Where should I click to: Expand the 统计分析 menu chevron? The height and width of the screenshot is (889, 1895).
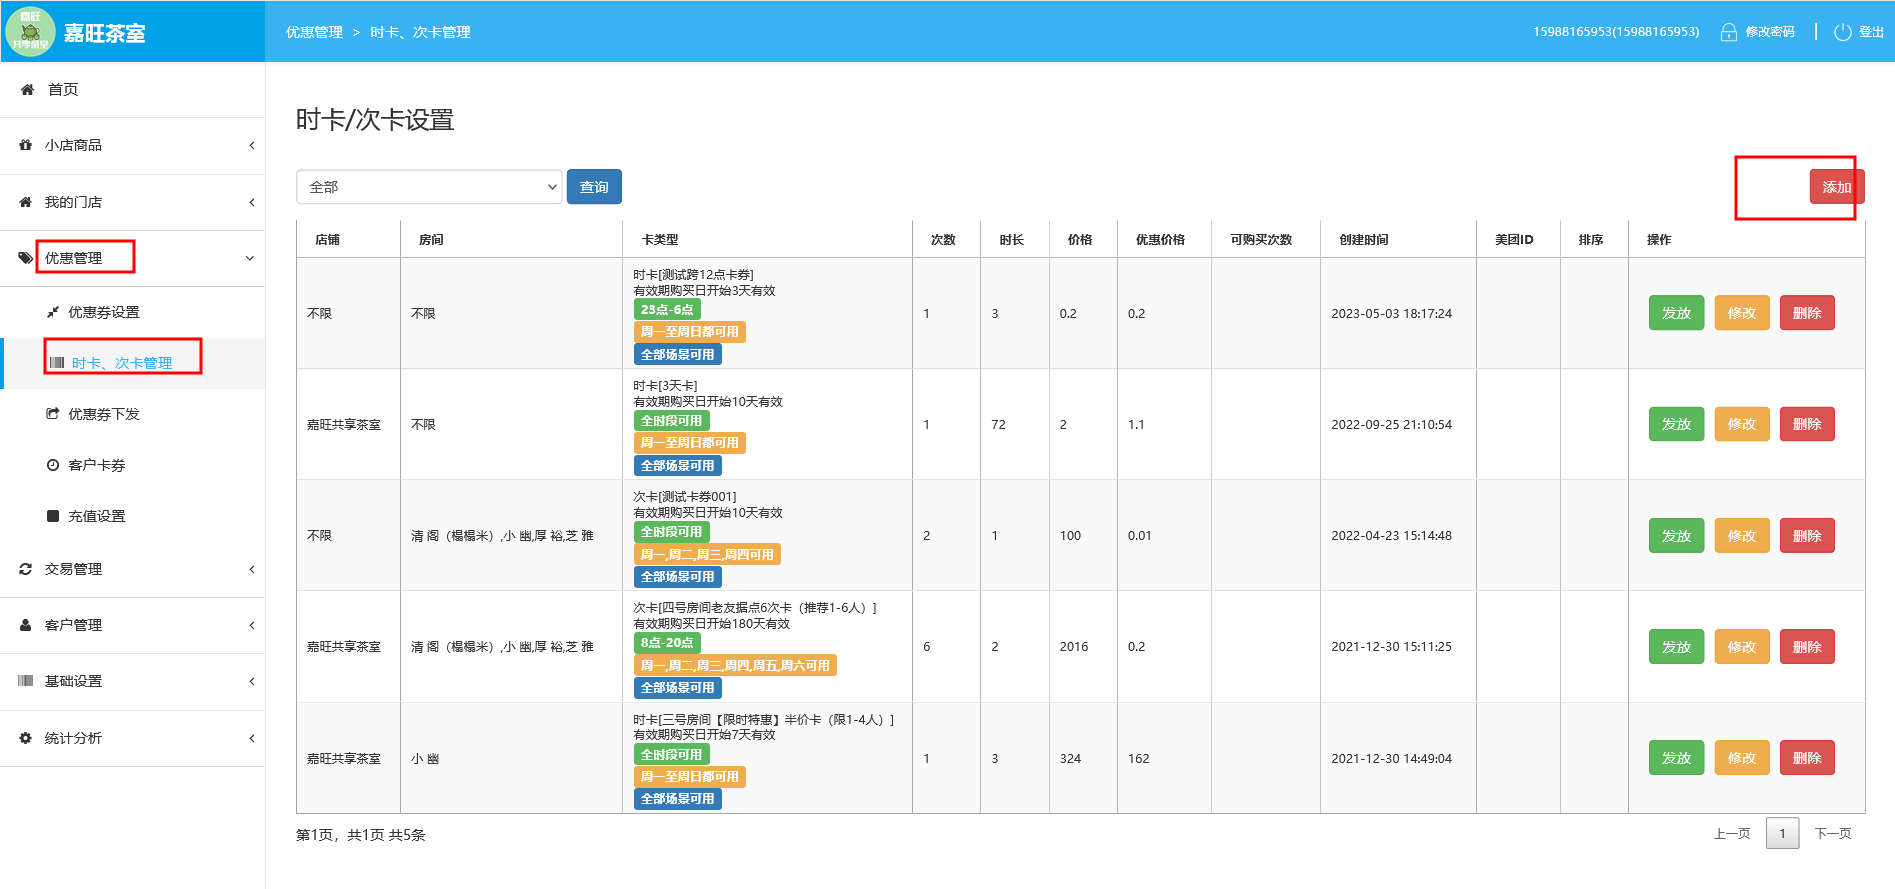(x=251, y=738)
